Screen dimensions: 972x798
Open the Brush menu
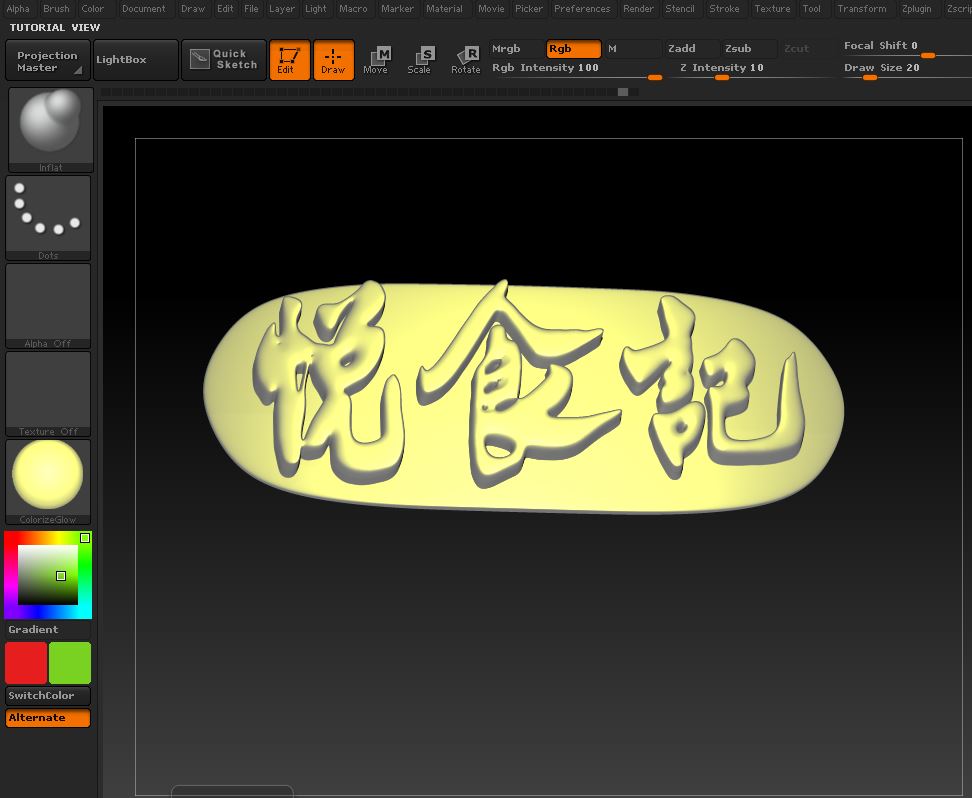pos(56,9)
